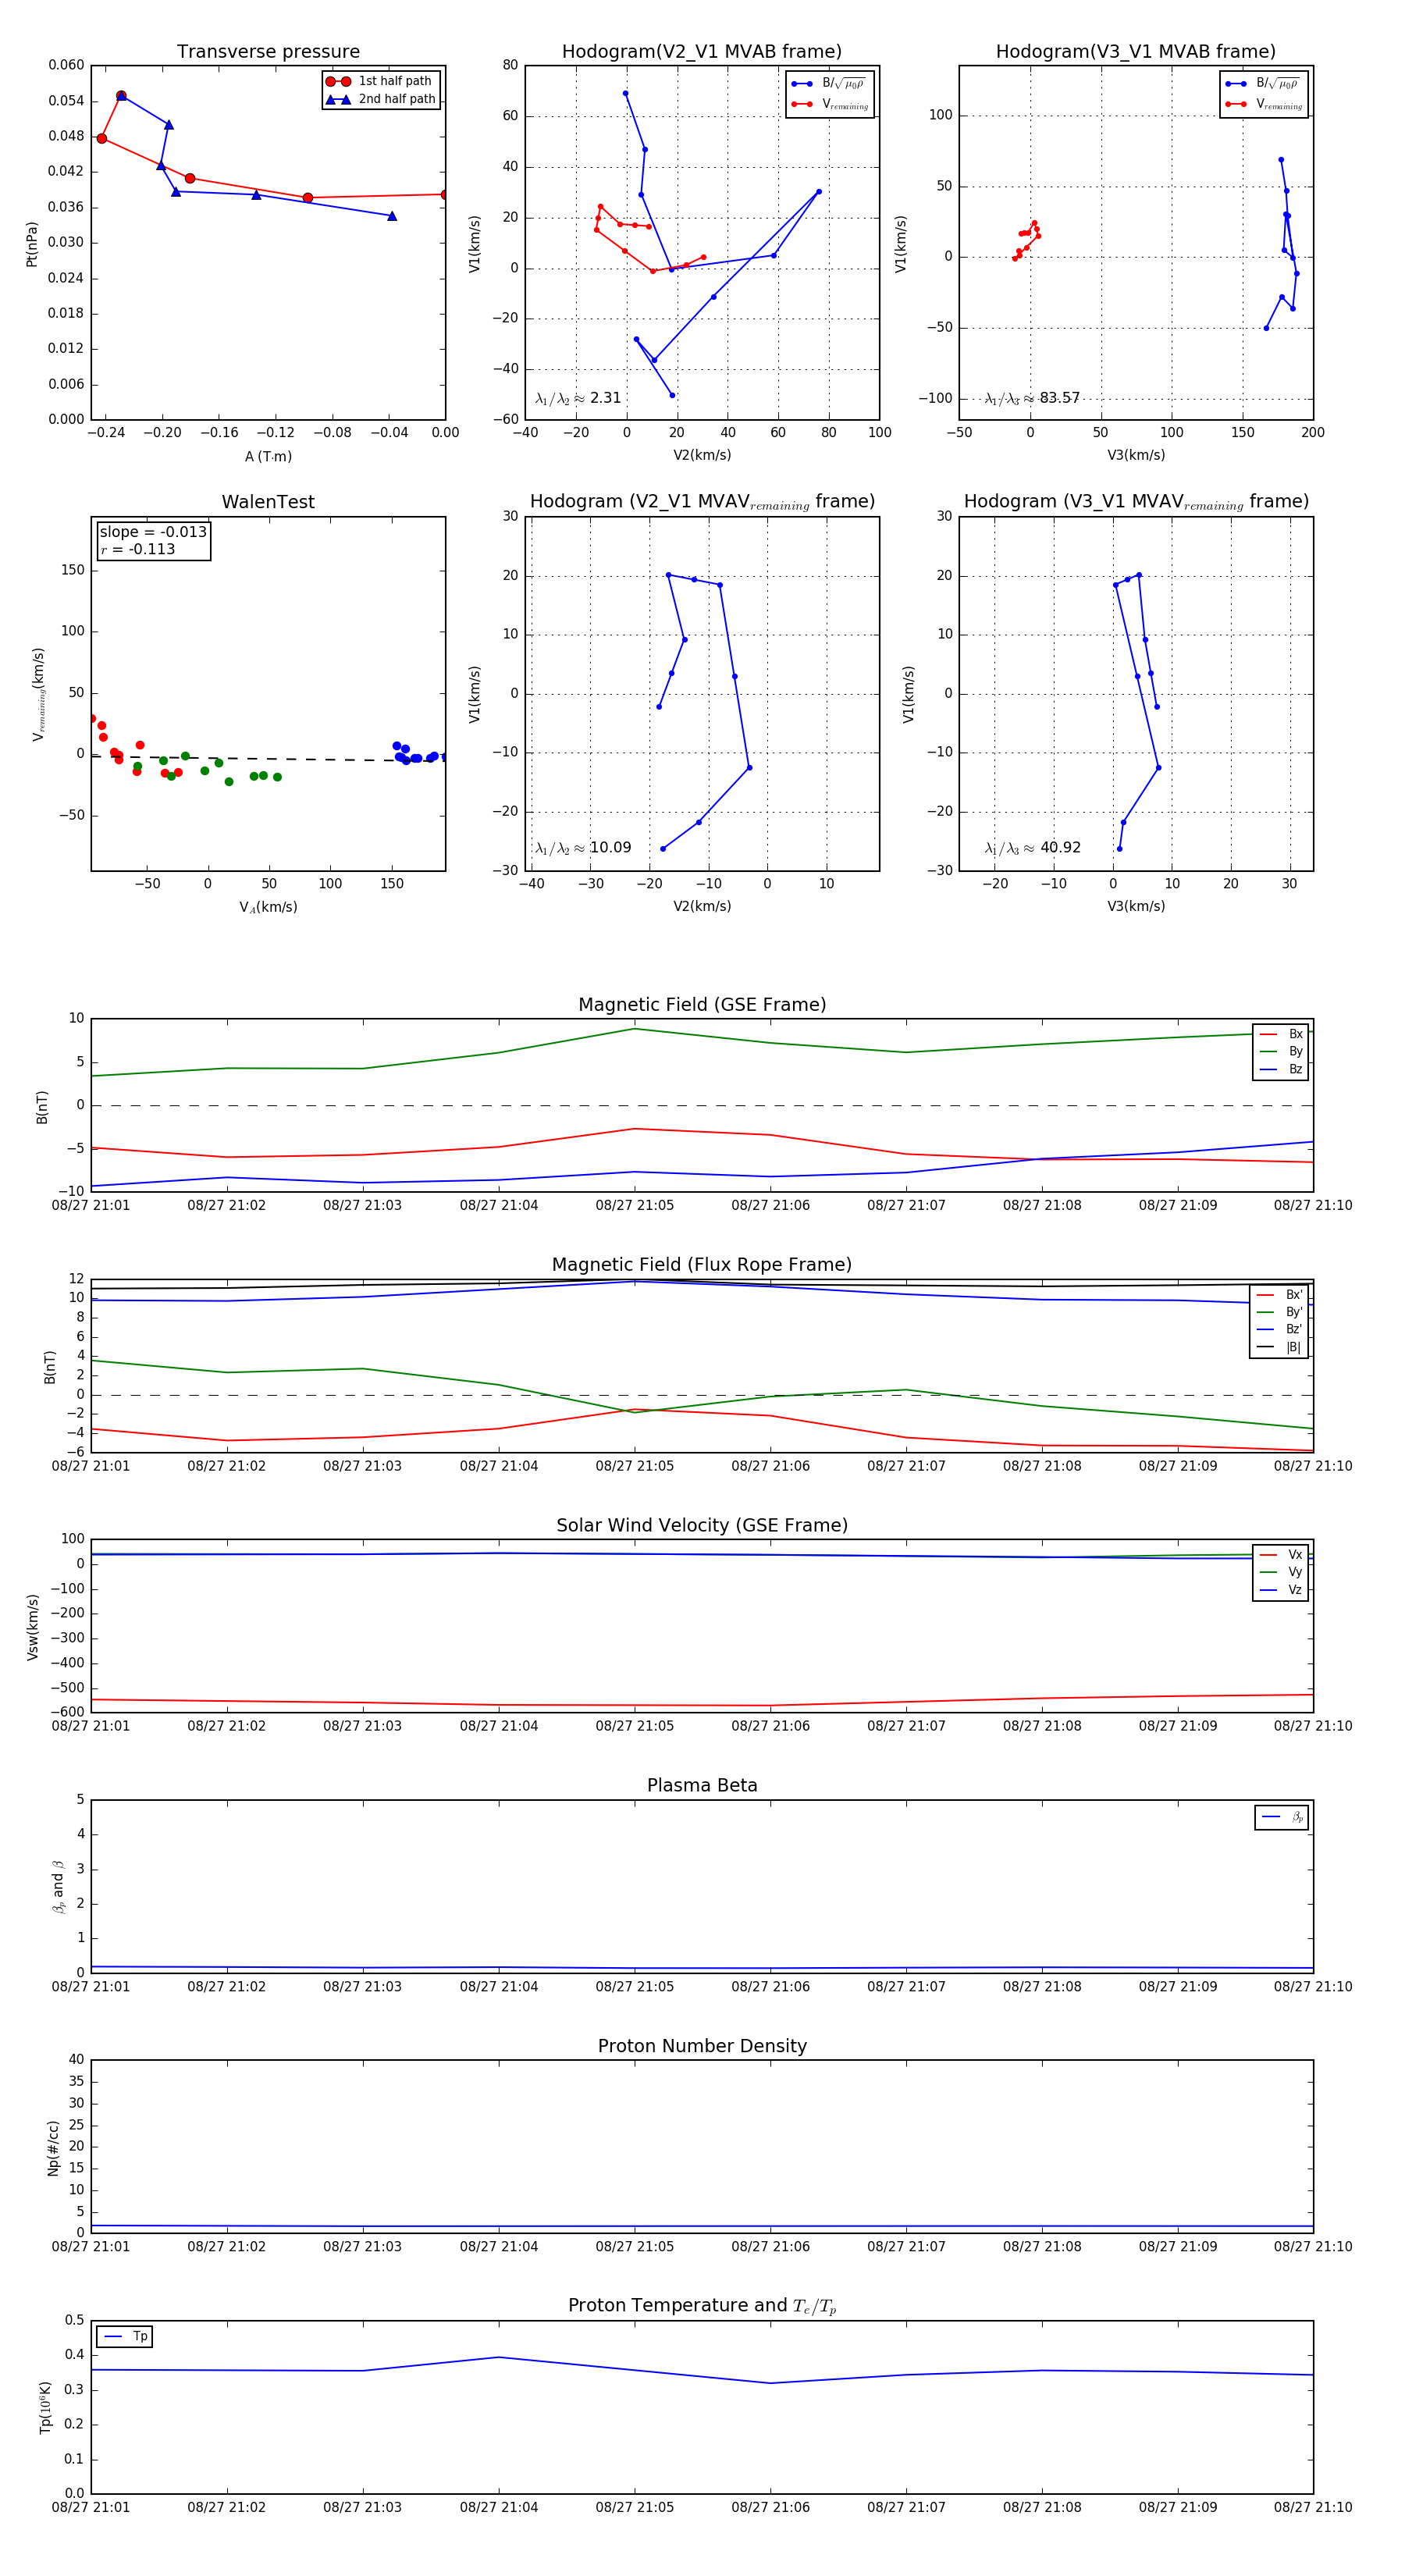Click the "Proton Number Density" title
The width and height of the screenshot is (1405, 2576).
[702, 2046]
